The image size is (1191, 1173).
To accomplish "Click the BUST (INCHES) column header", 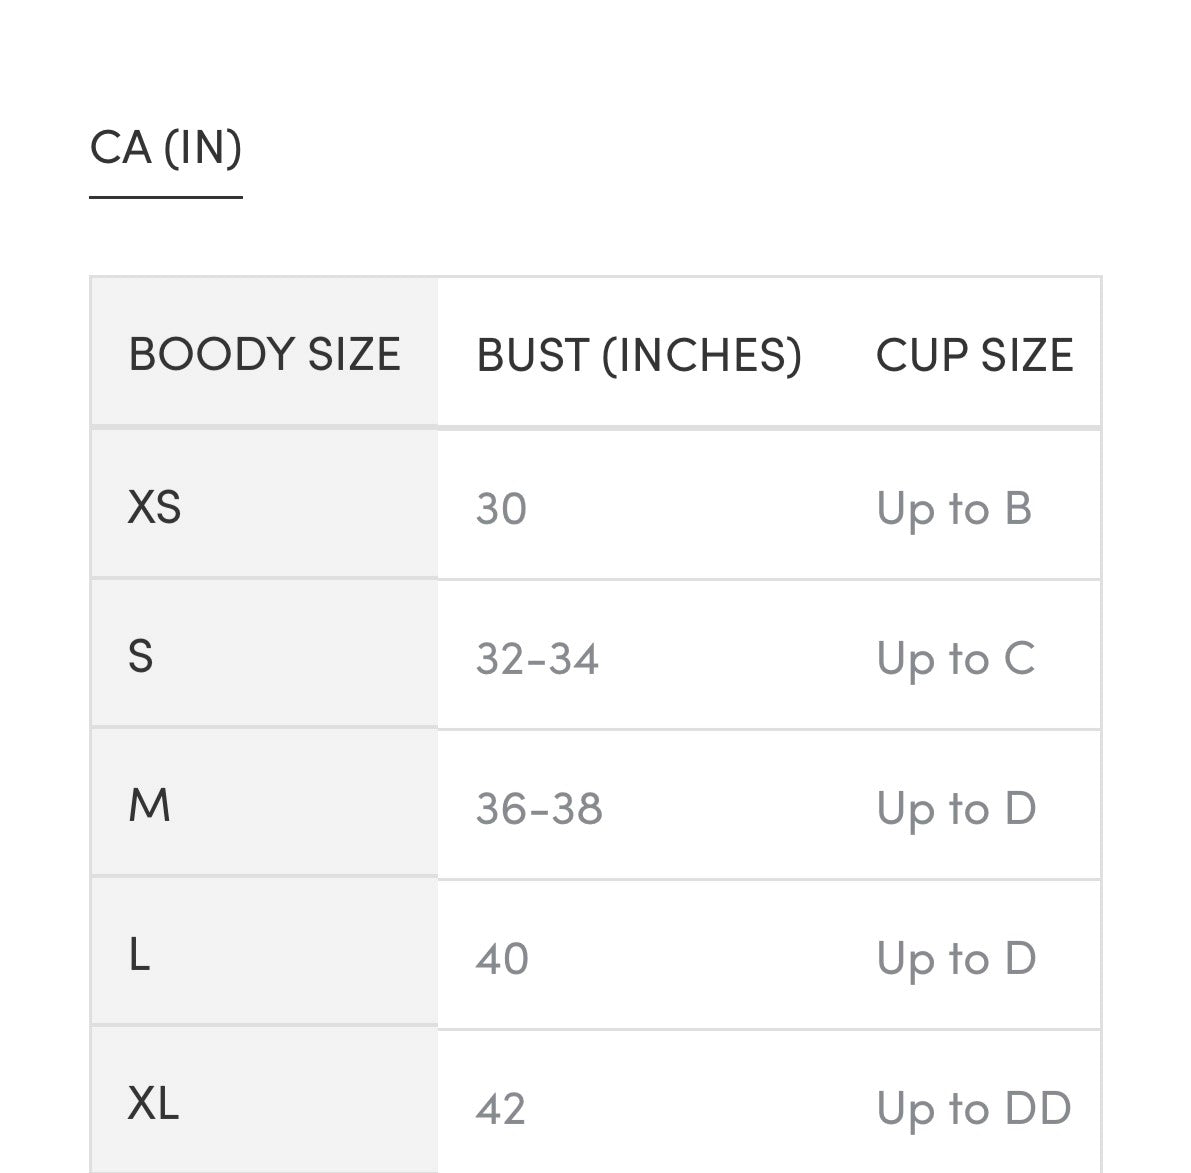I will pyautogui.click(x=638, y=355).
